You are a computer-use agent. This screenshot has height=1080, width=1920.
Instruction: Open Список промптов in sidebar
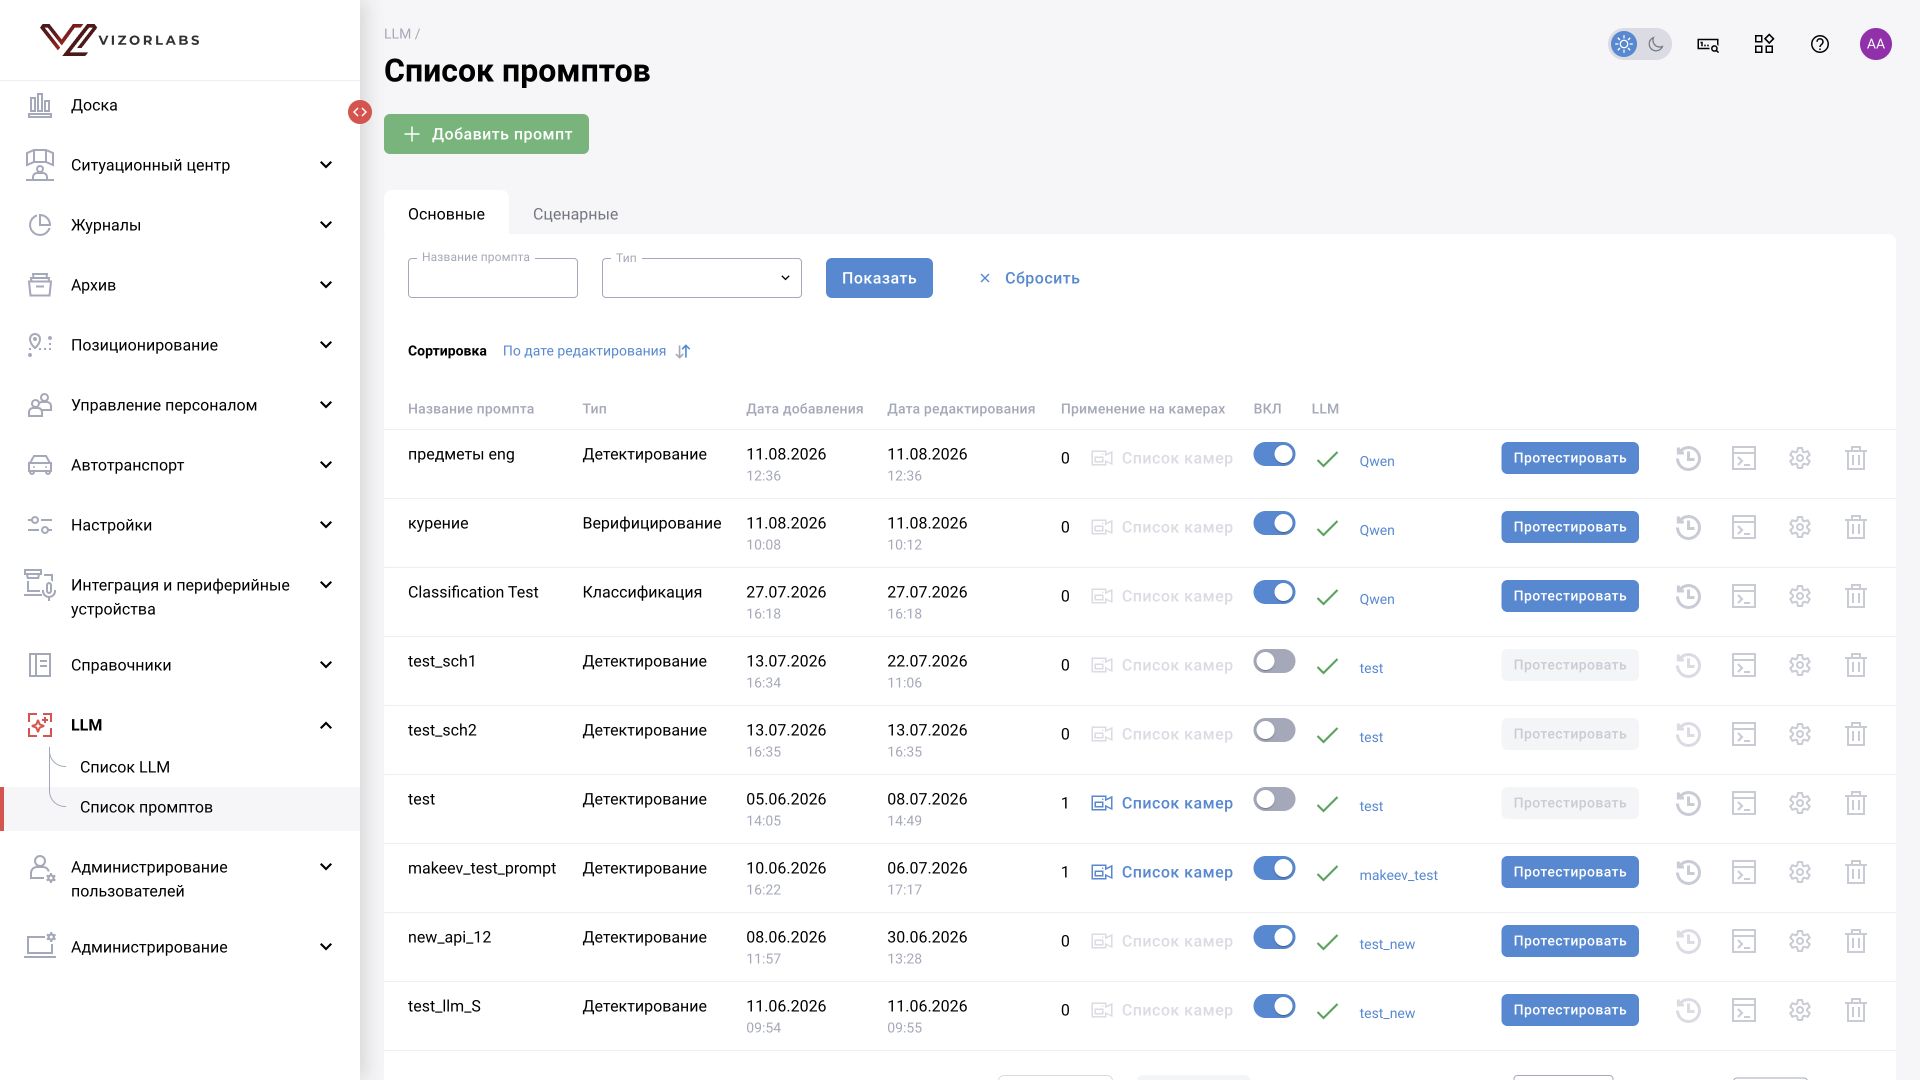[x=146, y=807]
